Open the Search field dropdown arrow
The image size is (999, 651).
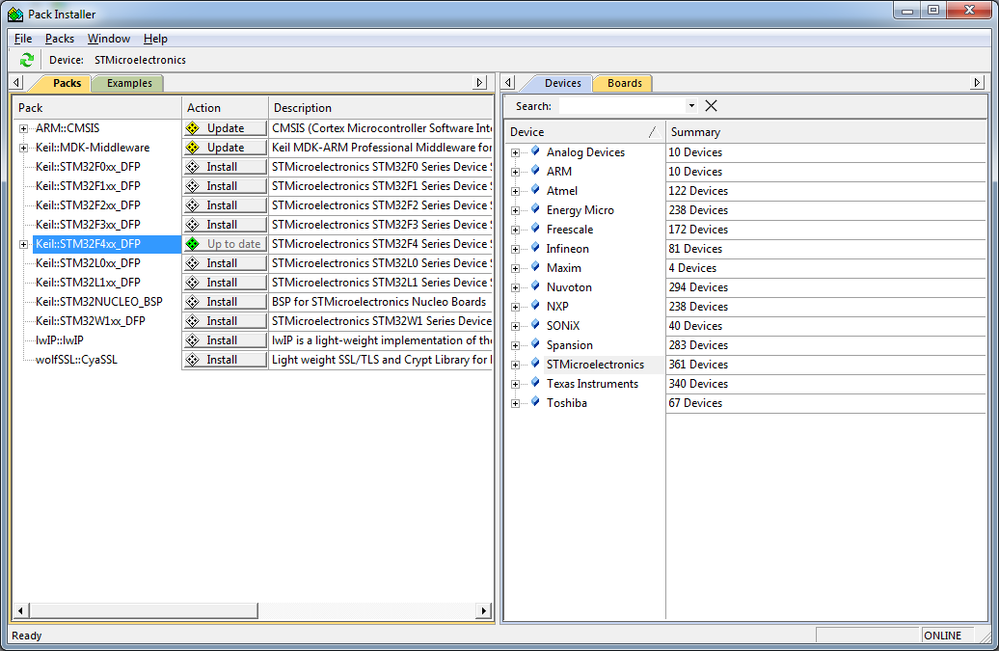pos(691,106)
